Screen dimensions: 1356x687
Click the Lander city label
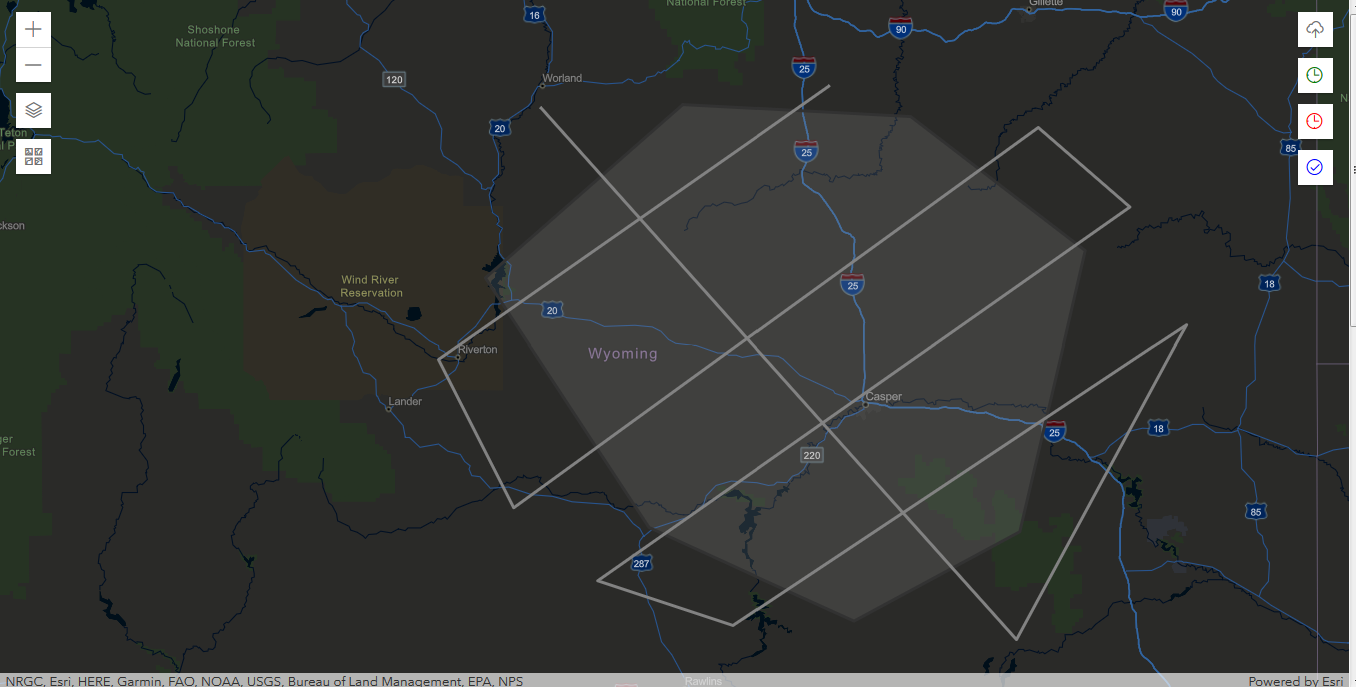click(405, 402)
